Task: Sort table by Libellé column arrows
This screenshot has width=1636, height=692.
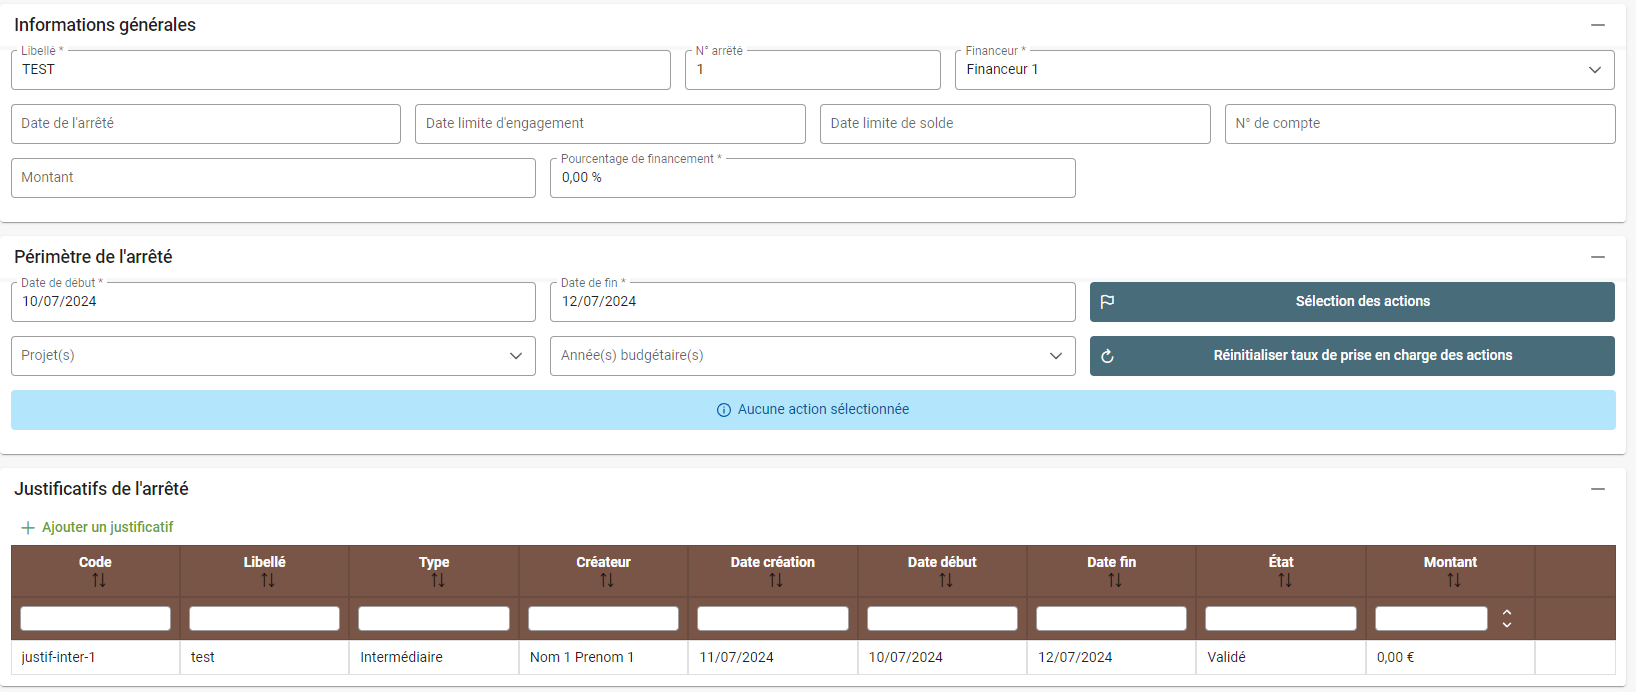Action: pyautogui.click(x=267, y=580)
